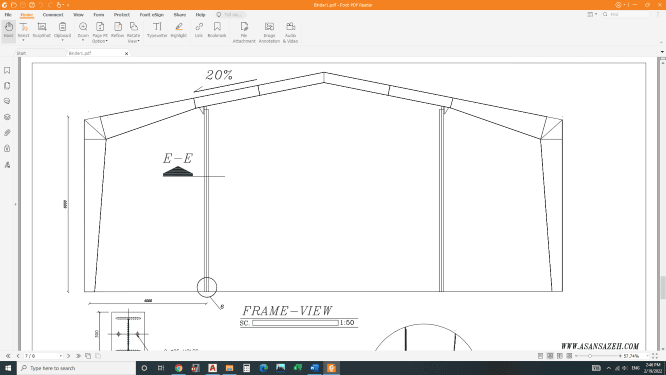Go to next page
This screenshot has width=666, height=375.
point(68,356)
